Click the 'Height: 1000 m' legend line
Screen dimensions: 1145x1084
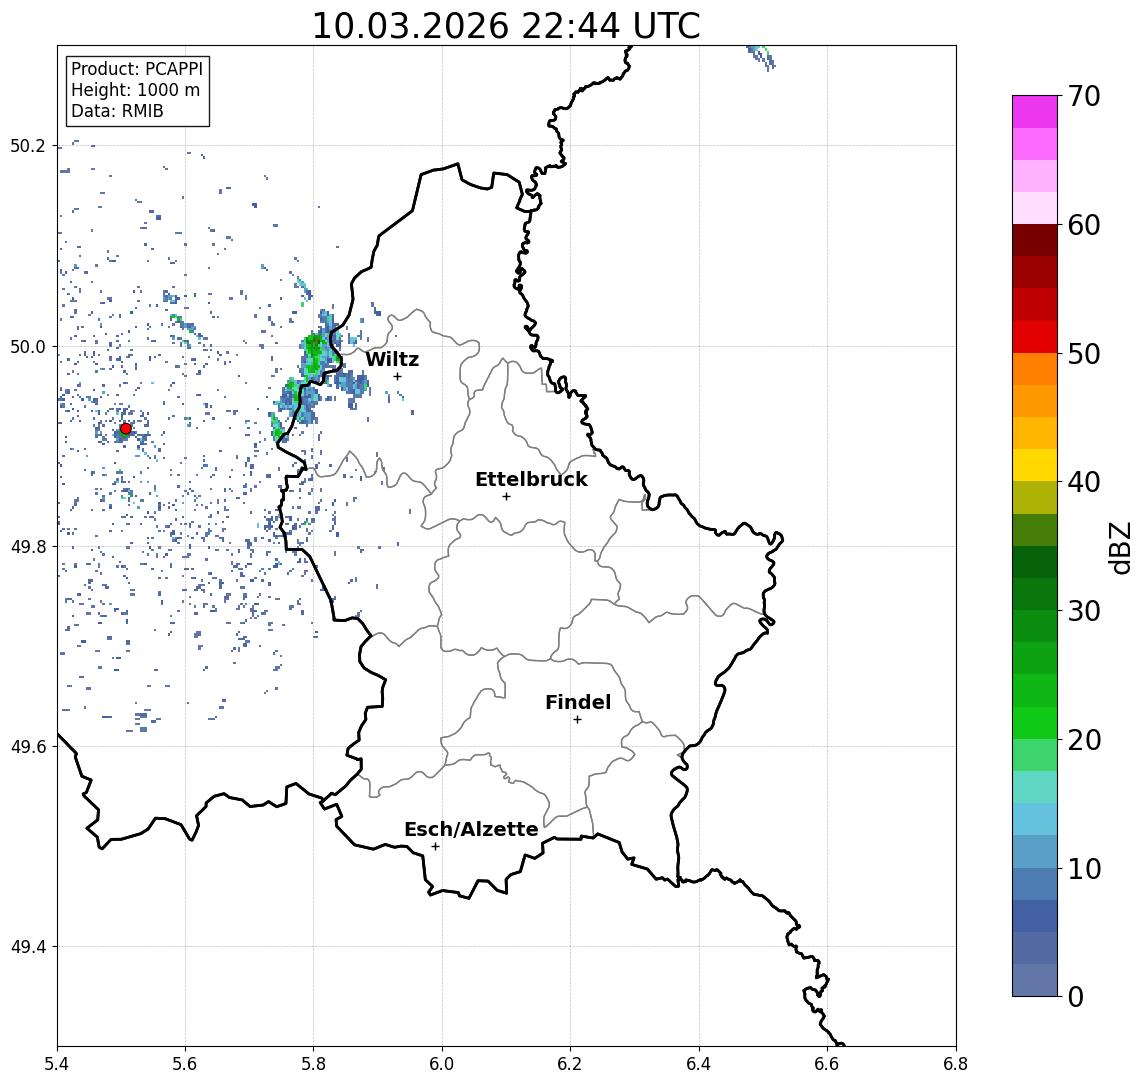(135, 90)
